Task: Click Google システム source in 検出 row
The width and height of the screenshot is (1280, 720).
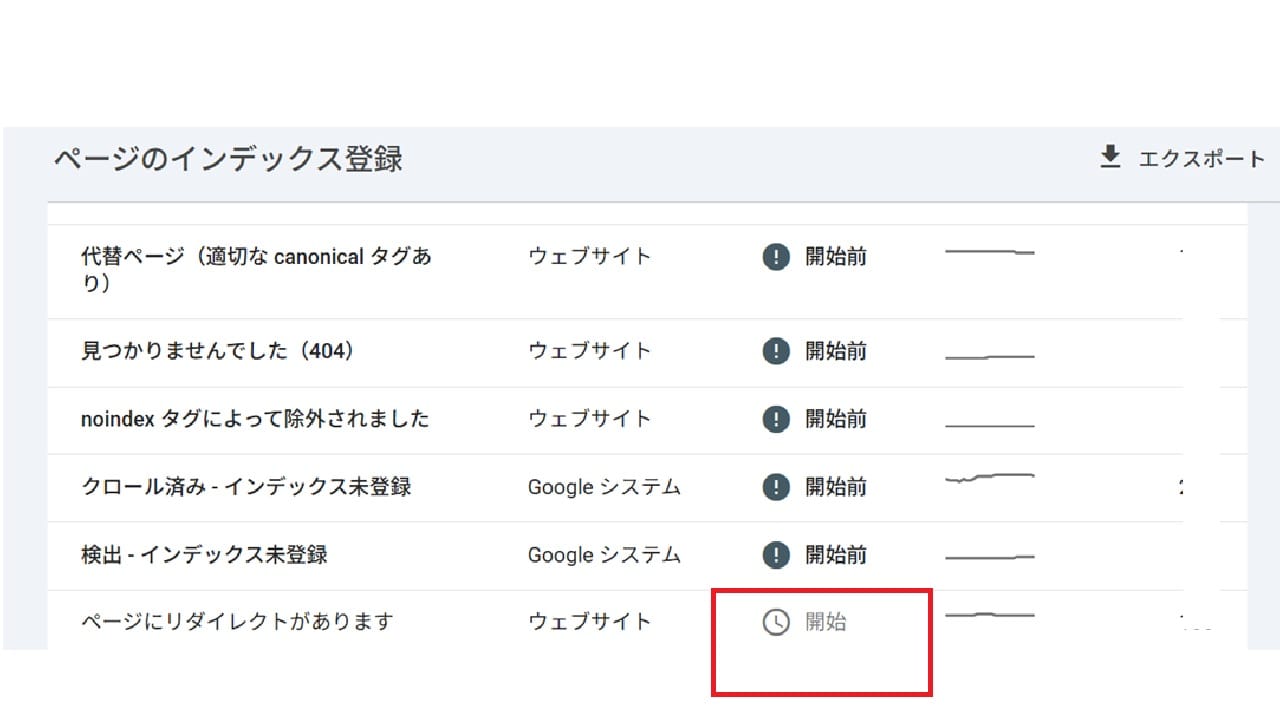Action: click(x=604, y=555)
